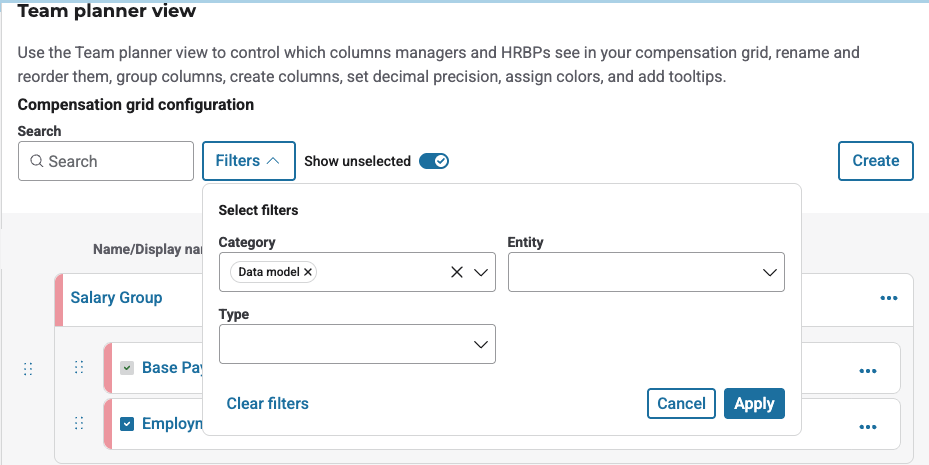
Task: Cancel the filter selection
Action: 681,404
